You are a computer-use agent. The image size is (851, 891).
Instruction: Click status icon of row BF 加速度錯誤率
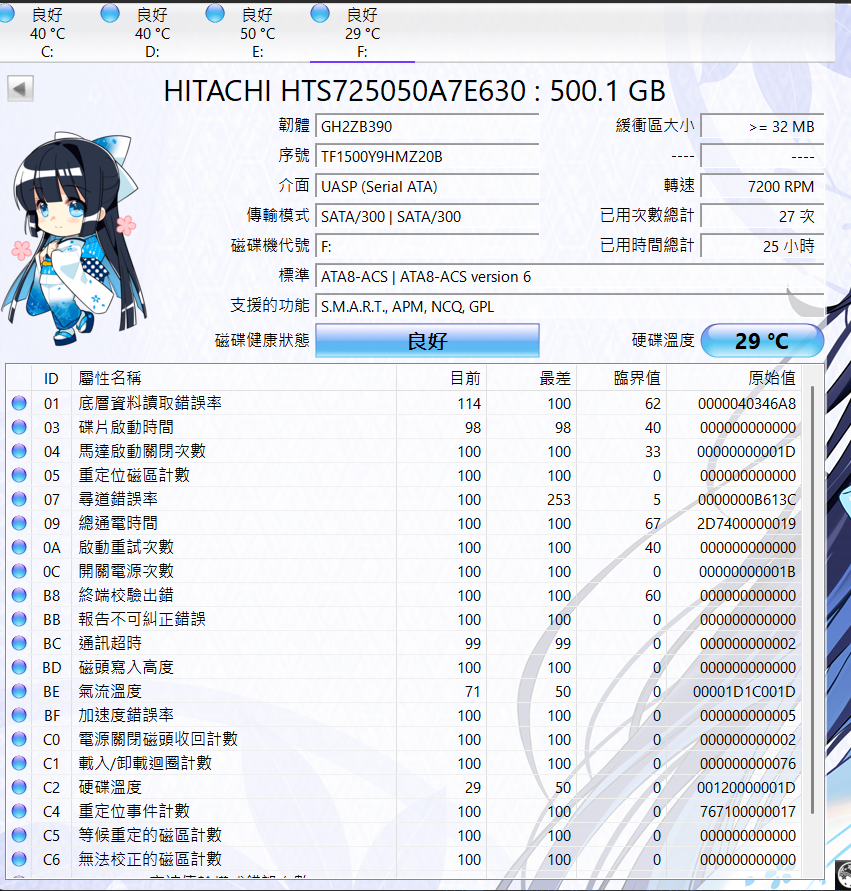coord(19,715)
